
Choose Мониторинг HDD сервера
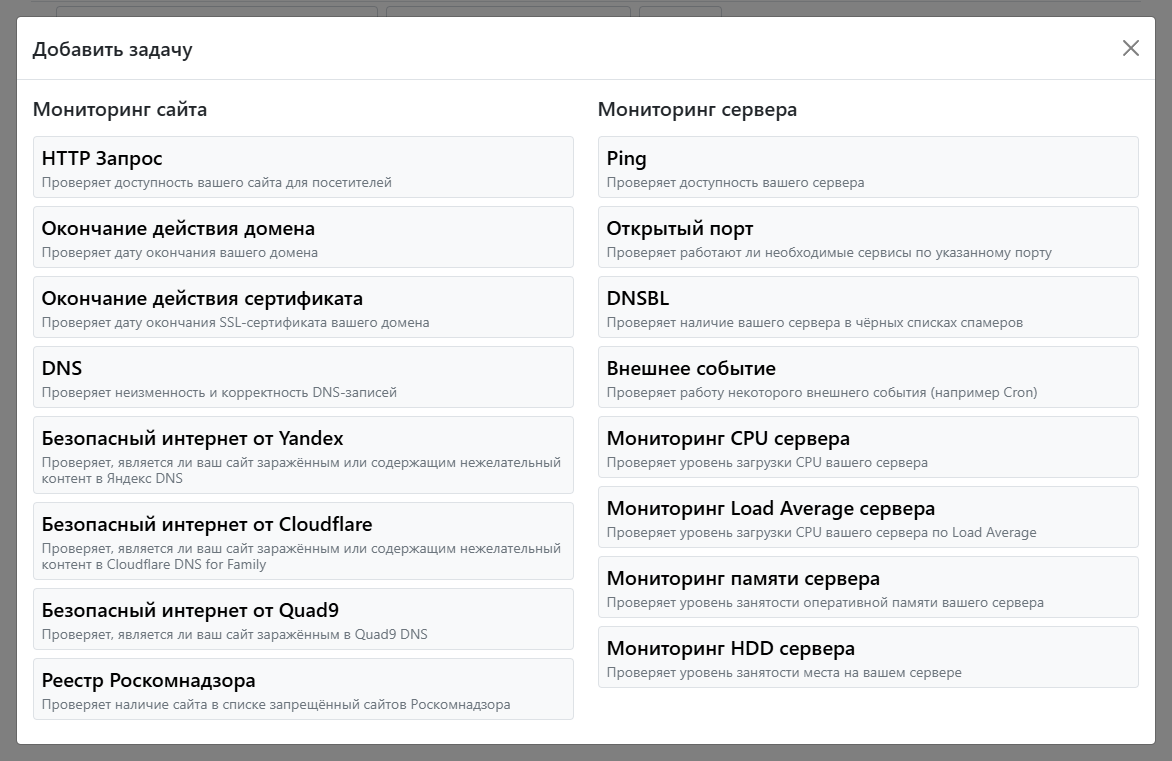868,657
